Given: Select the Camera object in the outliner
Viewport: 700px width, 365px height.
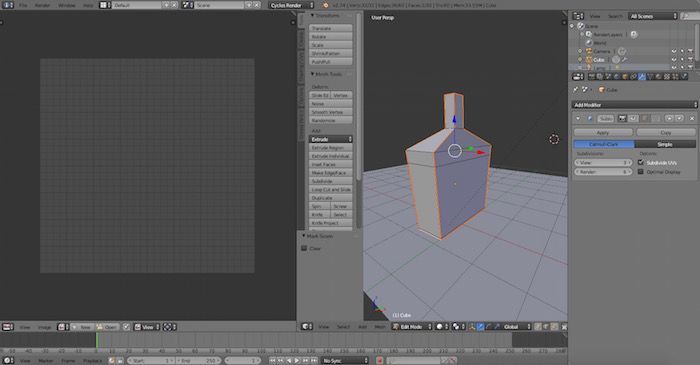Looking at the screenshot, I should click(x=601, y=51).
